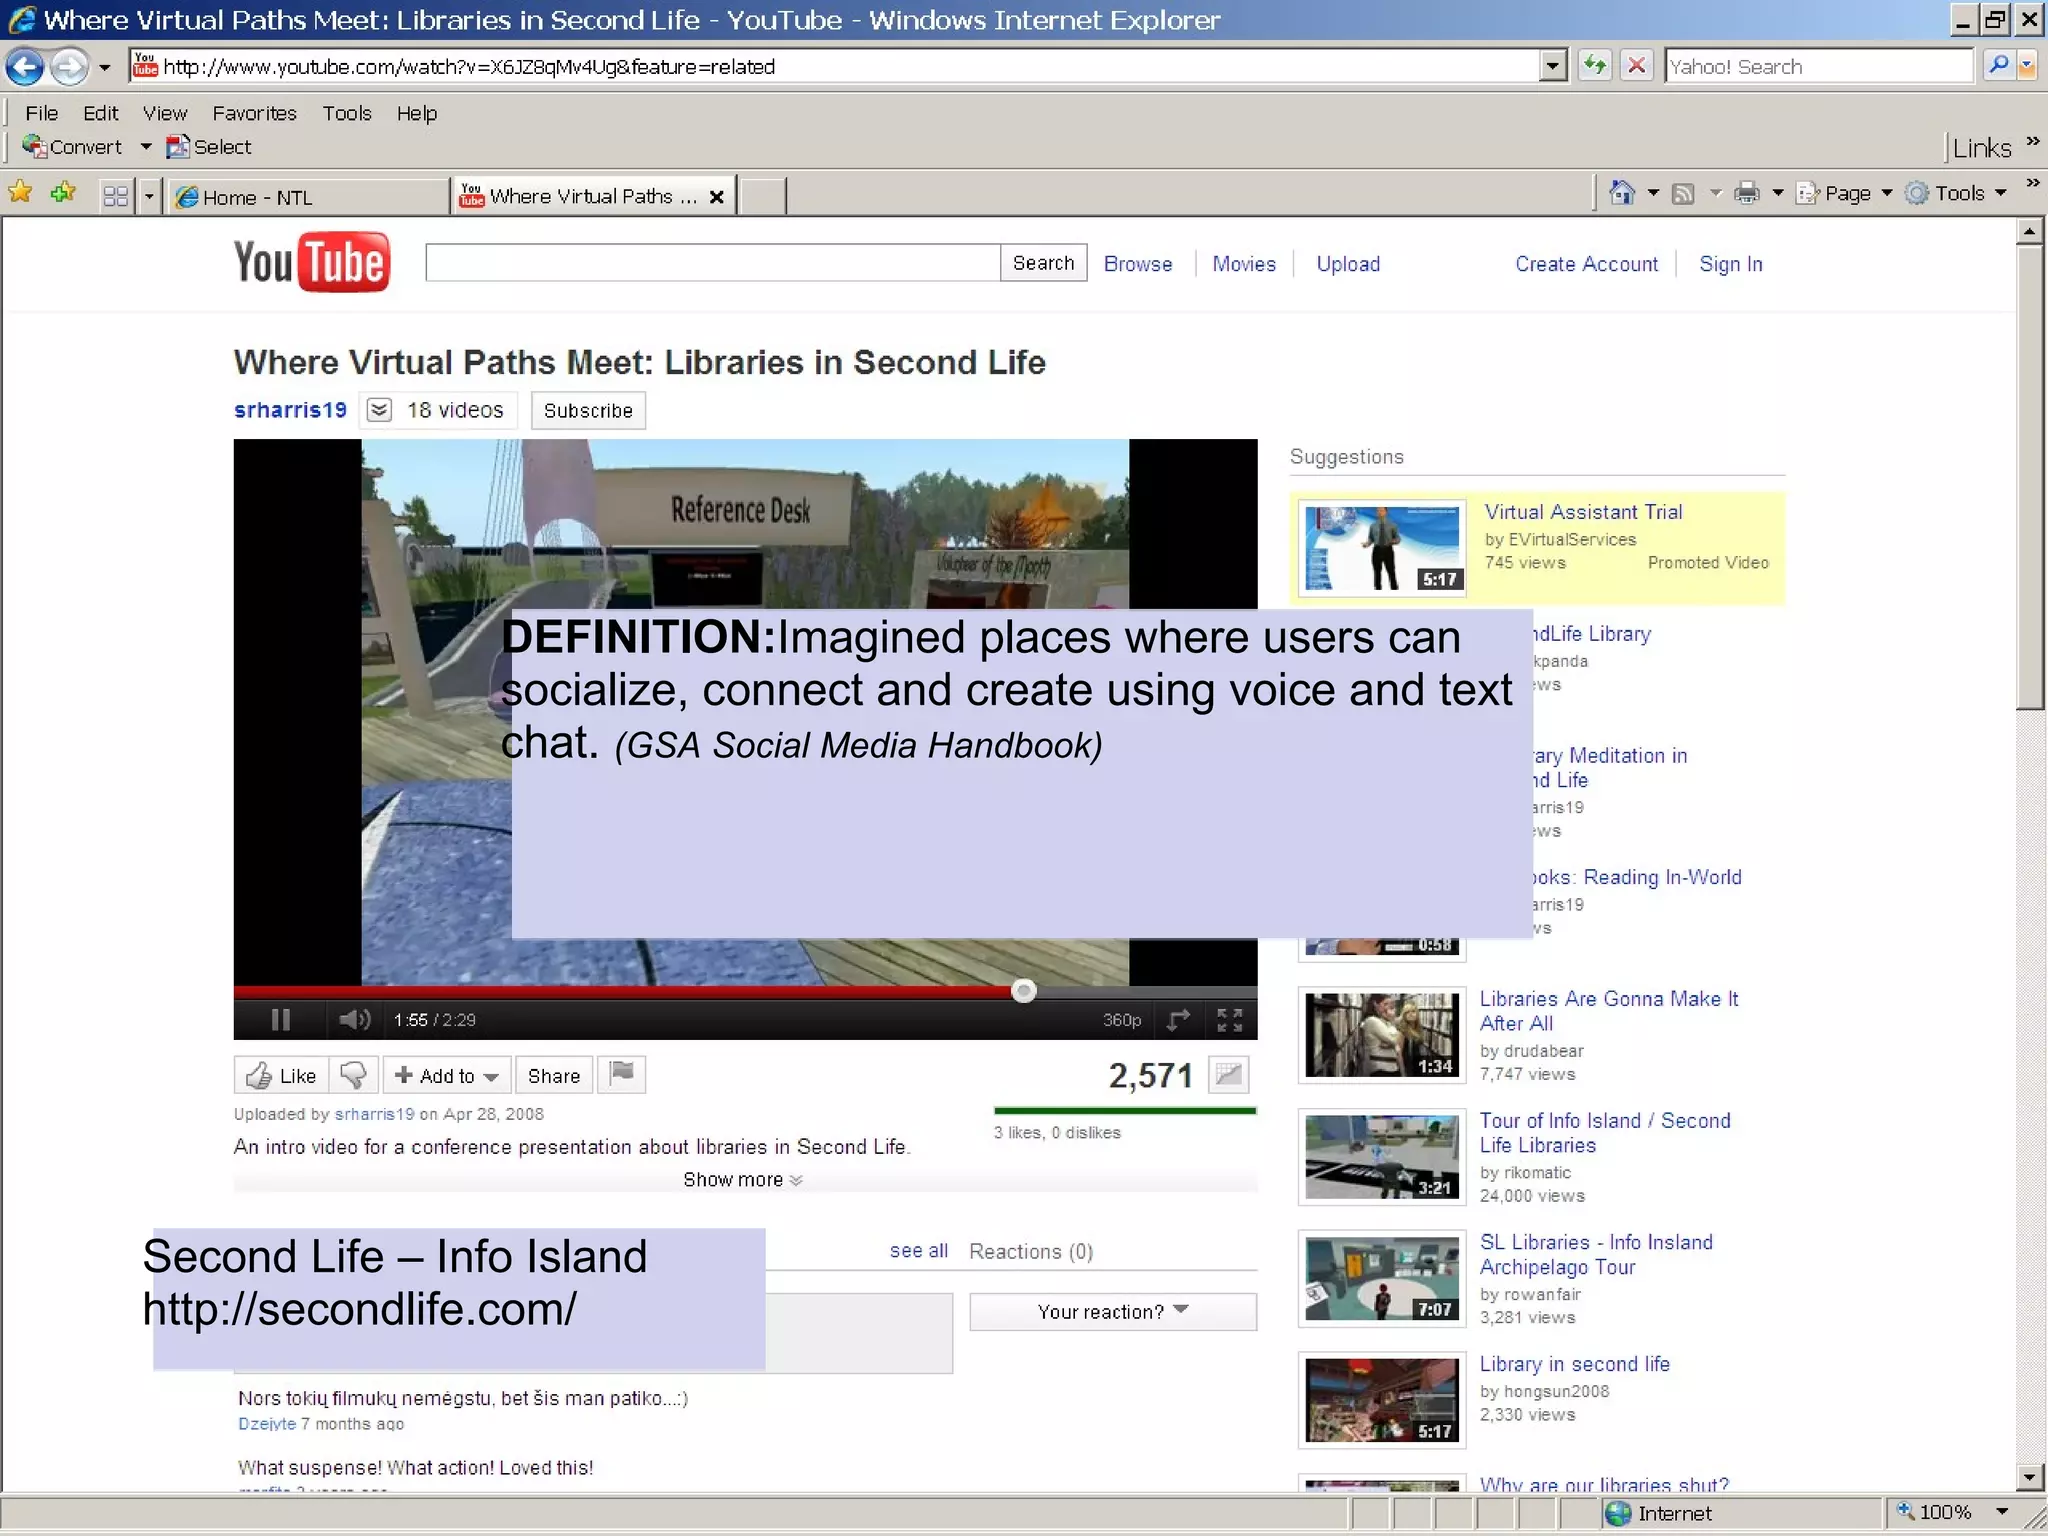Click the RSS feeds icon
The width and height of the screenshot is (2048, 1536).
pos(1683,193)
